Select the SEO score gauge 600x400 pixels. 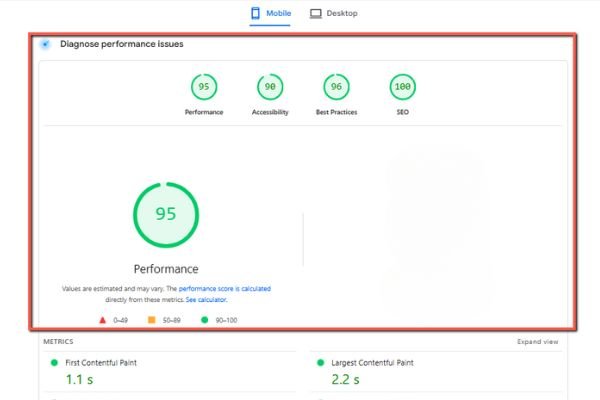tap(402, 88)
